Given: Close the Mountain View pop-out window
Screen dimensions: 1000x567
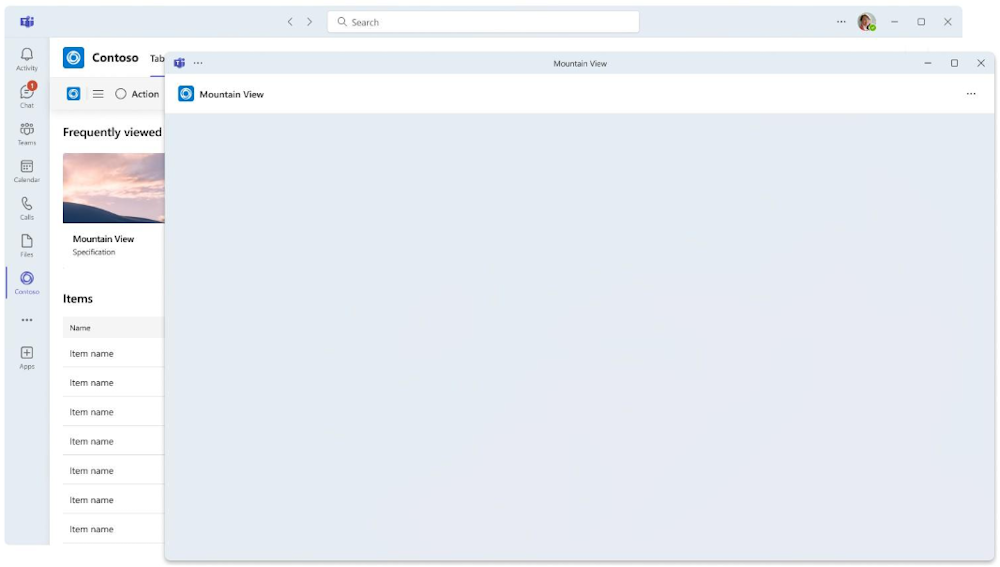Looking at the screenshot, I should point(981,63).
